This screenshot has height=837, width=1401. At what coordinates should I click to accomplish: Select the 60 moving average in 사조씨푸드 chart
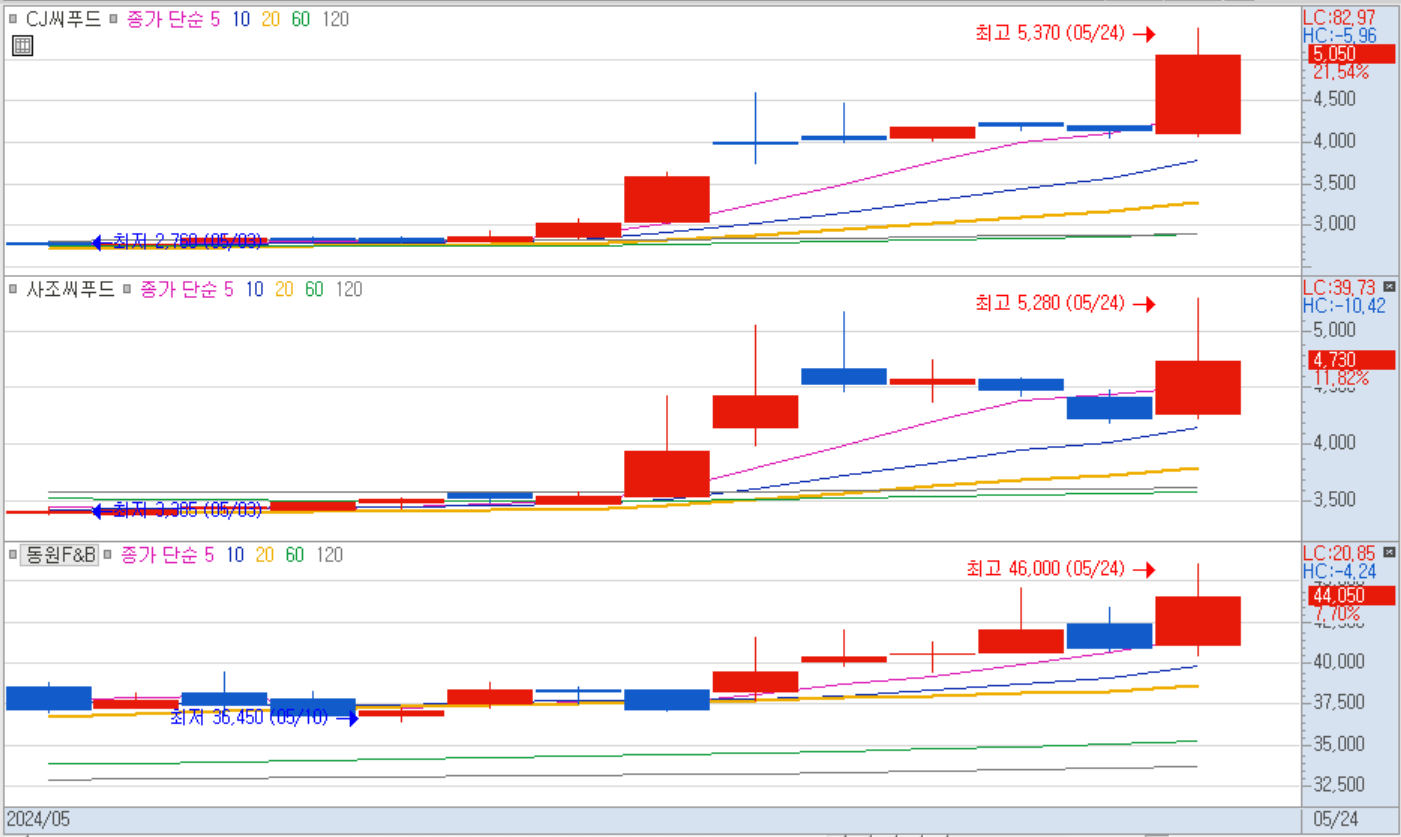click(x=314, y=290)
